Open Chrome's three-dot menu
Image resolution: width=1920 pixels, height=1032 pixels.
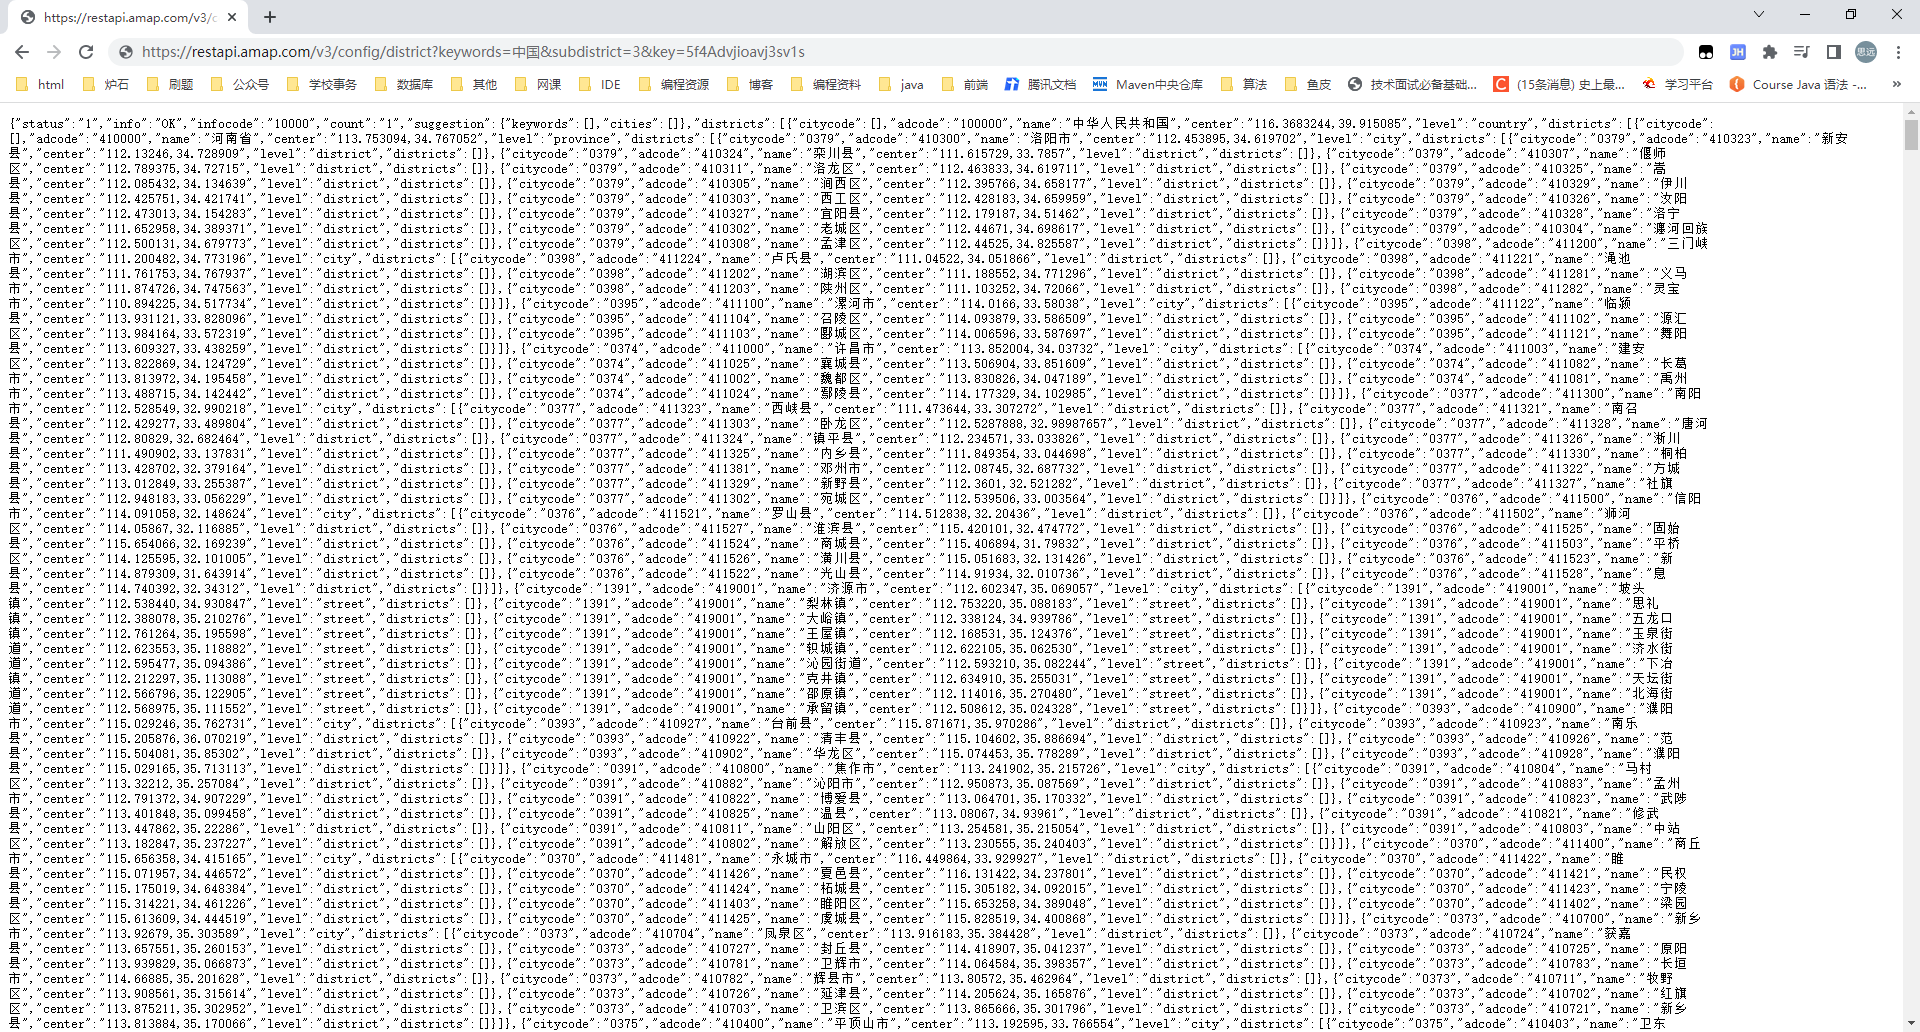(x=1897, y=51)
